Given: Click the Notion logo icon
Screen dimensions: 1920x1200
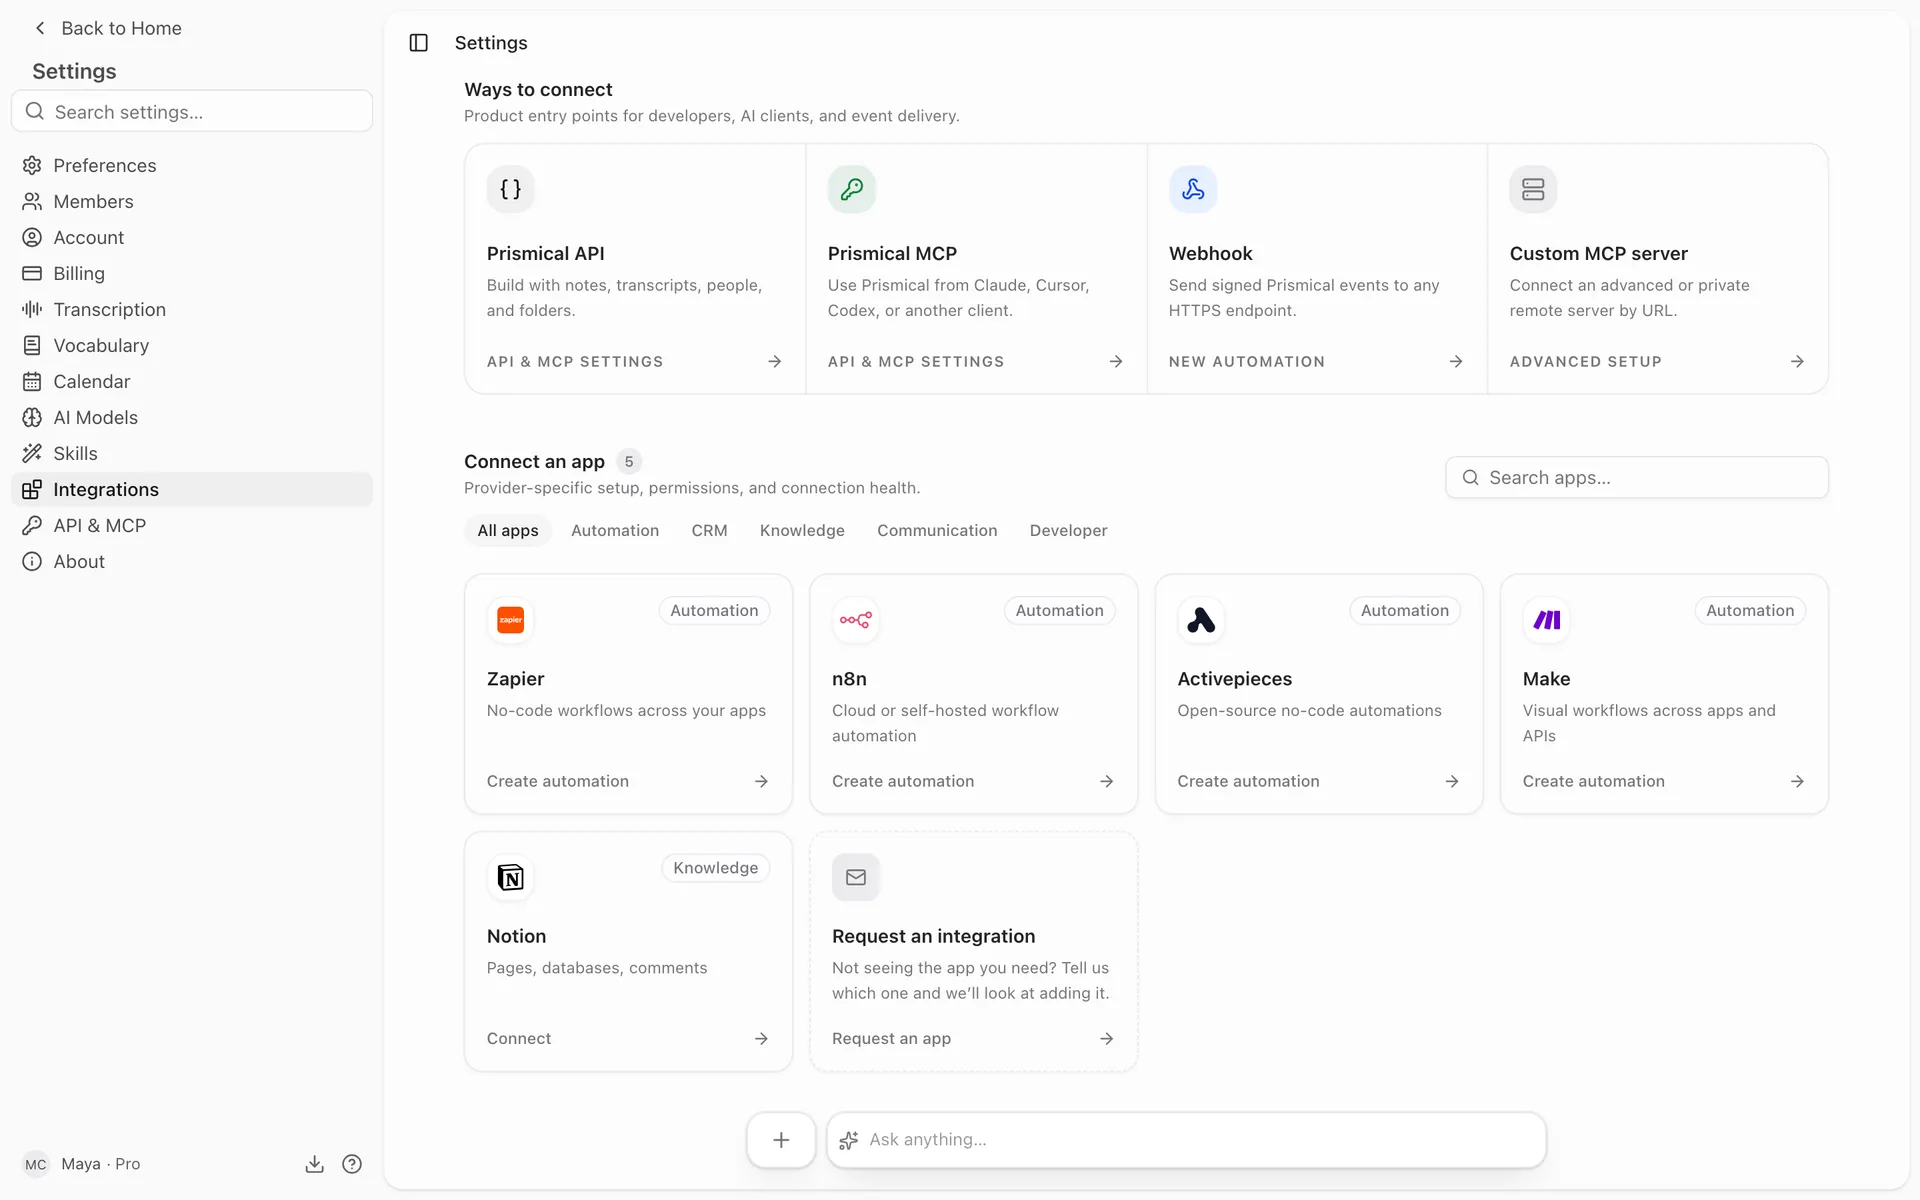Looking at the screenshot, I should [511, 878].
